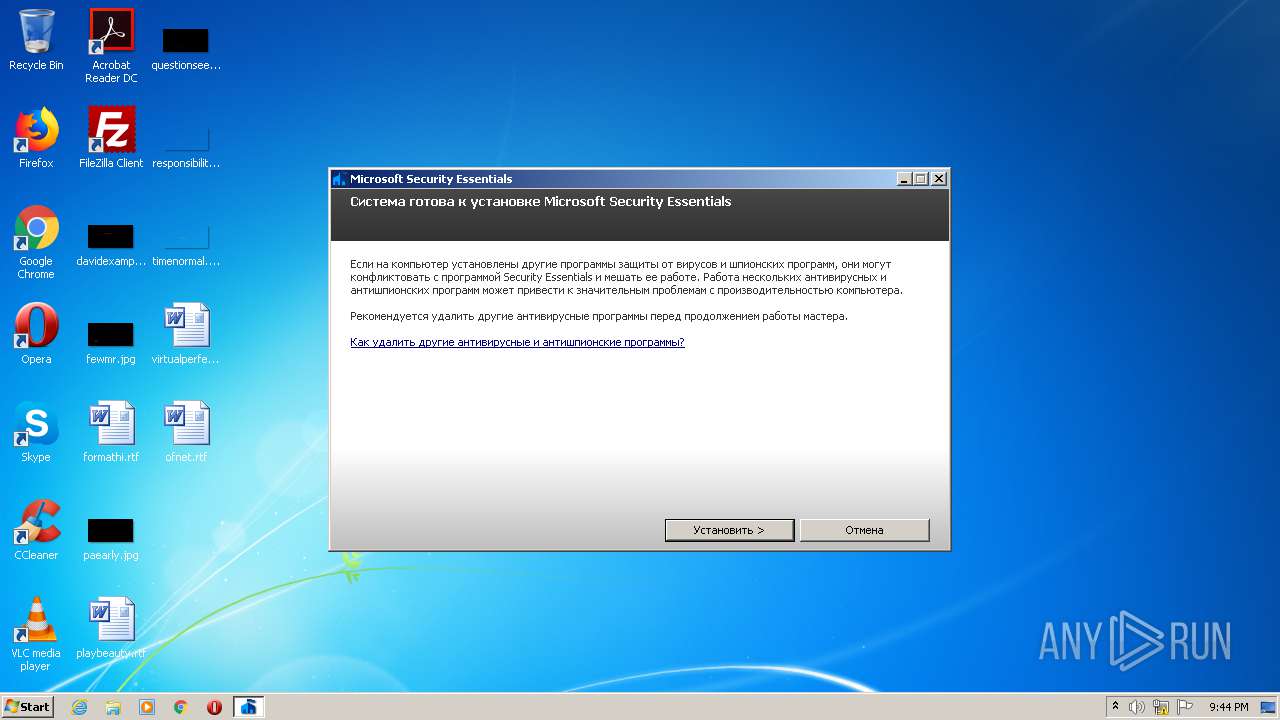Select the fewmr.jpg desktop file
Screen dimensions: 1280x720
click(111, 342)
